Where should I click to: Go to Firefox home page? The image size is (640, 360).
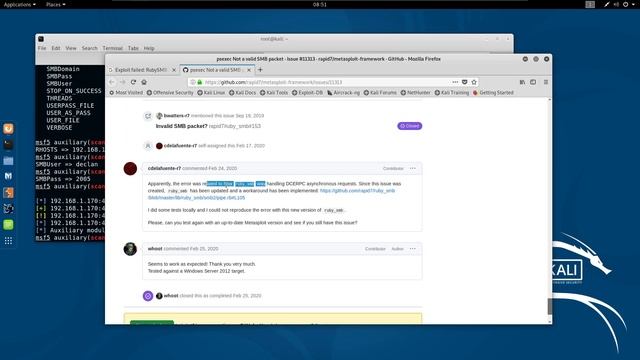click(144, 82)
